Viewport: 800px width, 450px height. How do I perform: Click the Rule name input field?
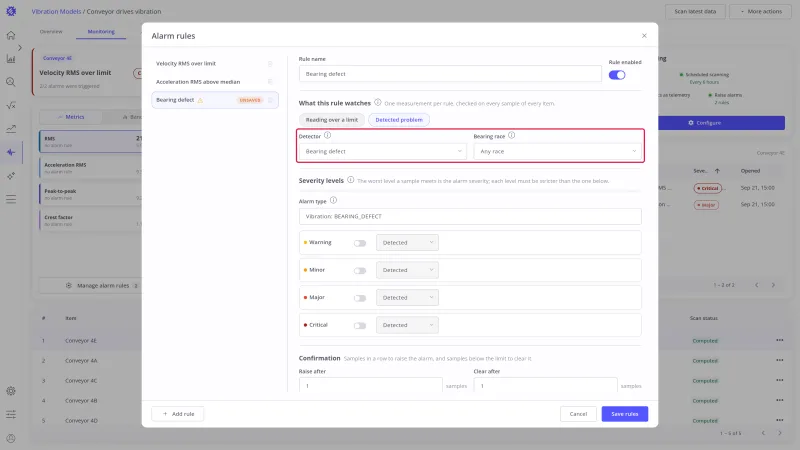coord(450,74)
